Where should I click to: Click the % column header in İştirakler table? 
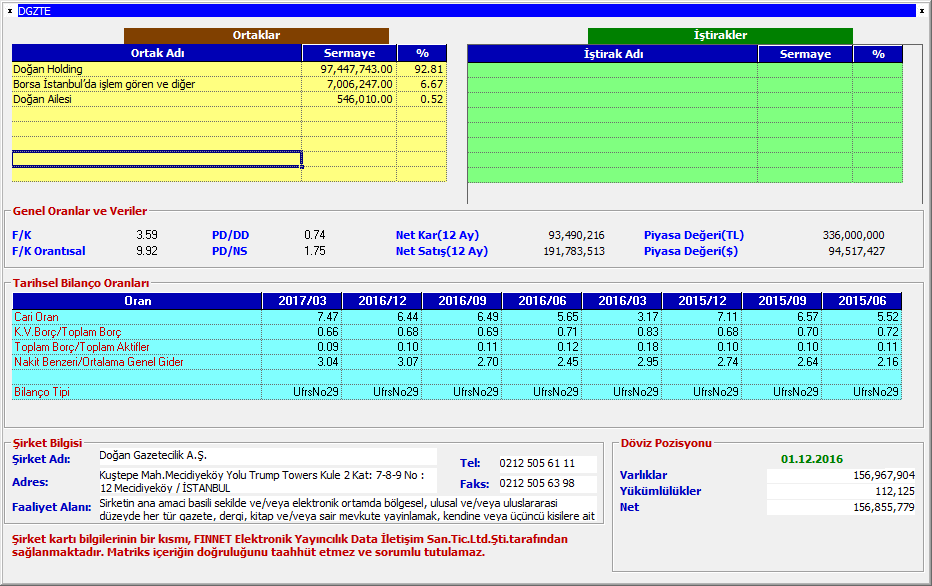878,54
